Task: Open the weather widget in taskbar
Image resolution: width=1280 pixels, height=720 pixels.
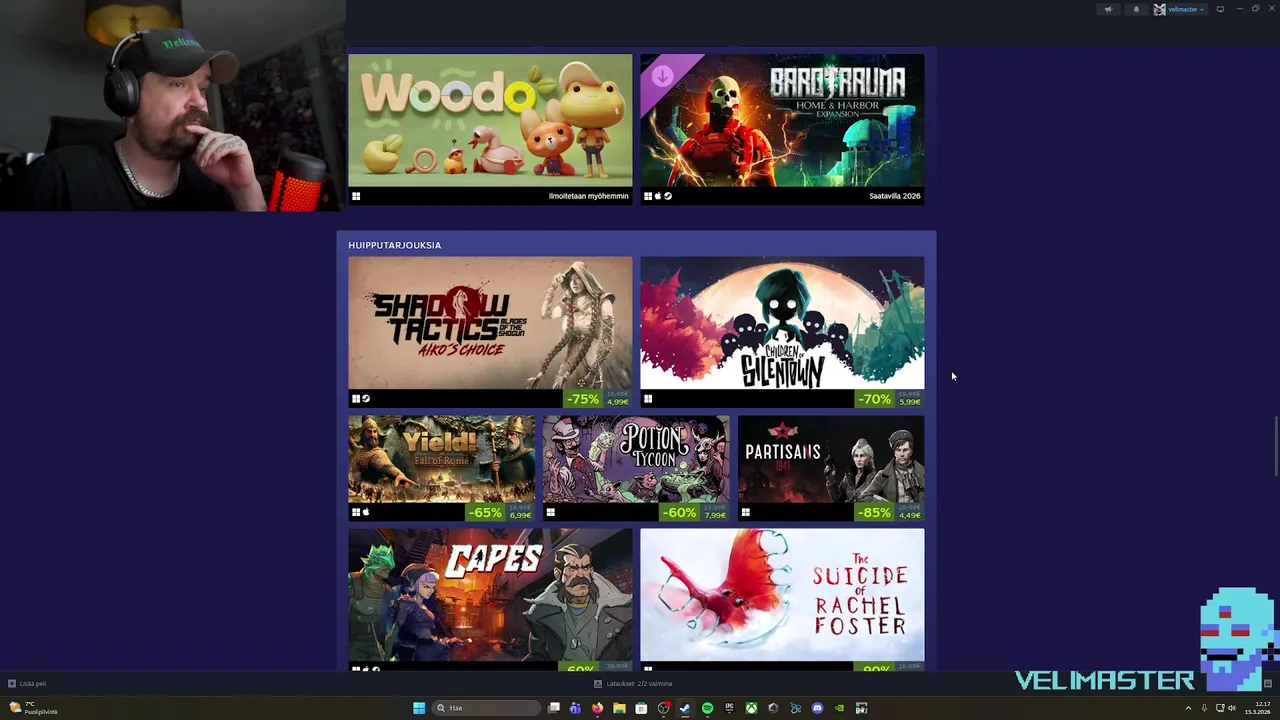Action: coord(33,708)
